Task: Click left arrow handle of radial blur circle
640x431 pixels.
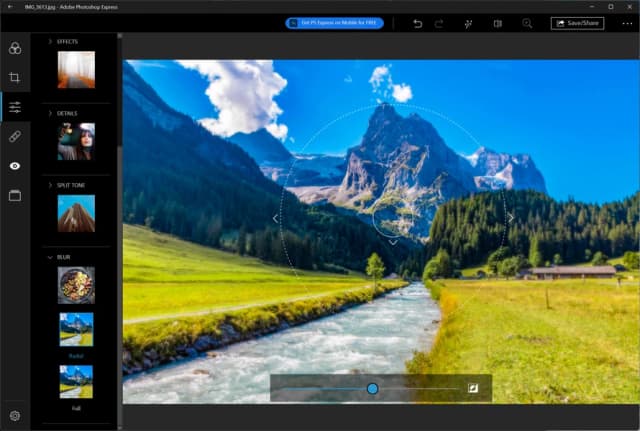Action: tap(276, 219)
